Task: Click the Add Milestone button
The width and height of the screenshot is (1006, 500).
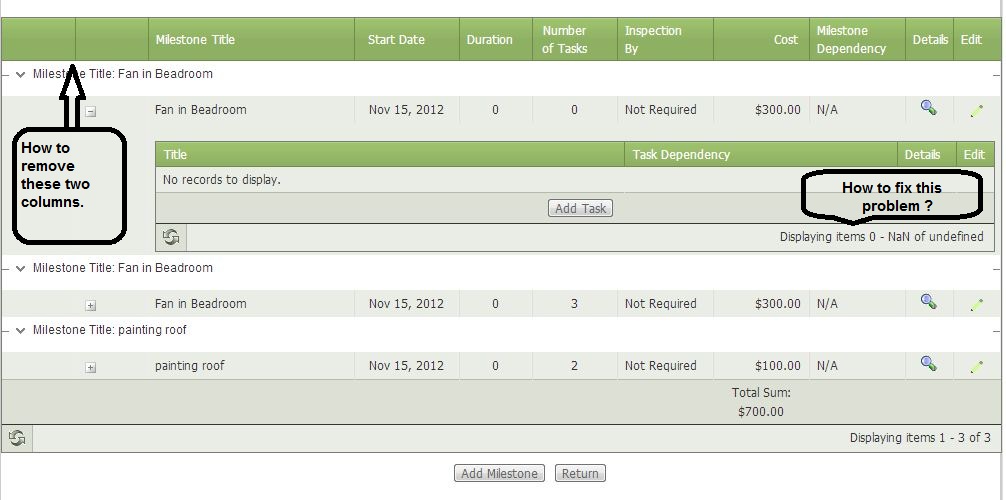Action: point(500,473)
